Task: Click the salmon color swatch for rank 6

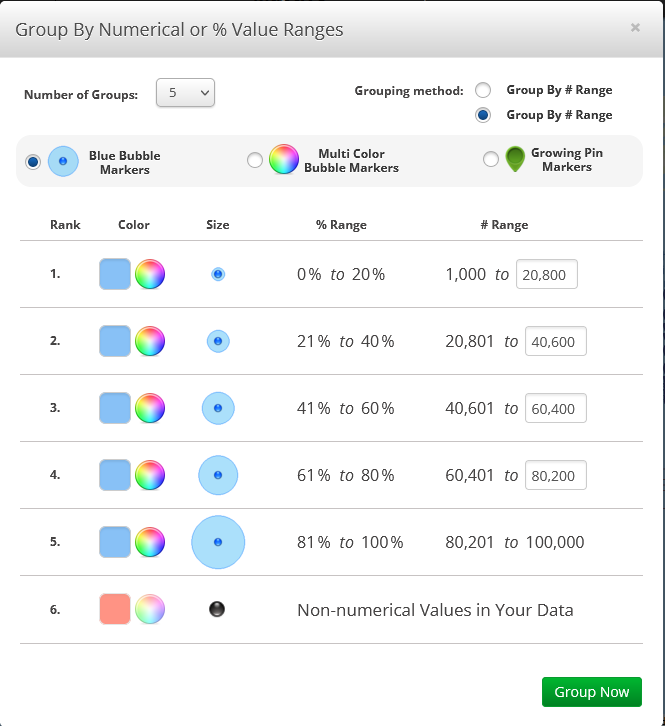Action: tap(115, 609)
